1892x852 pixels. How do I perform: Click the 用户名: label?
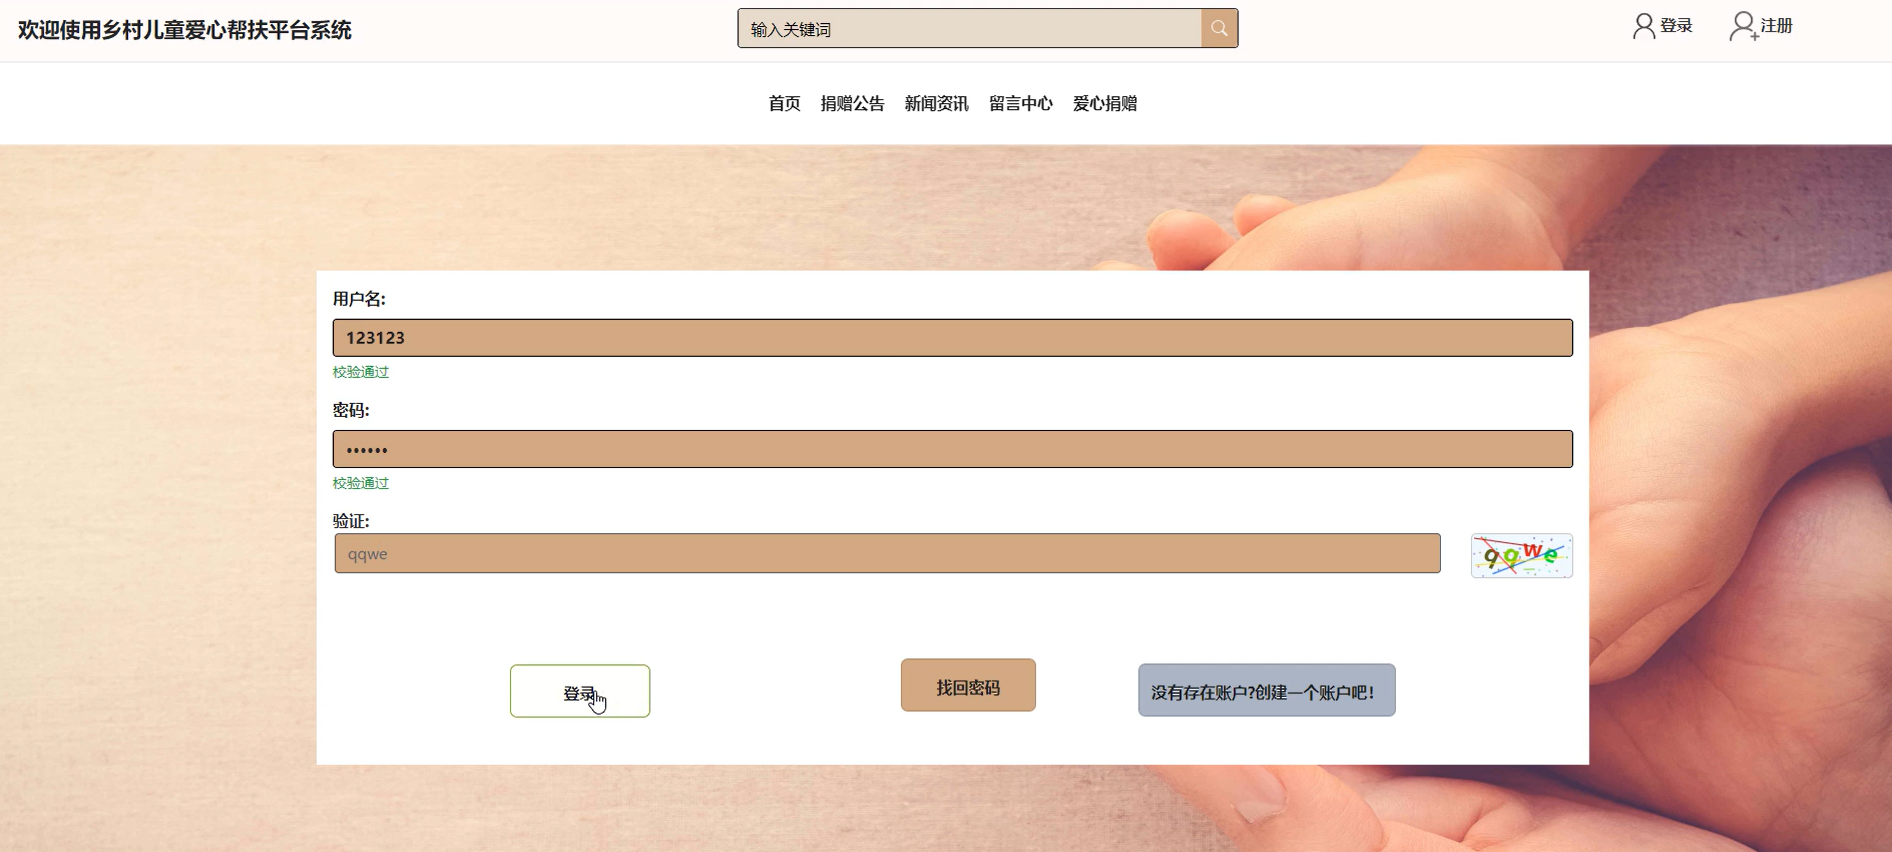click(x=359, y=299)
